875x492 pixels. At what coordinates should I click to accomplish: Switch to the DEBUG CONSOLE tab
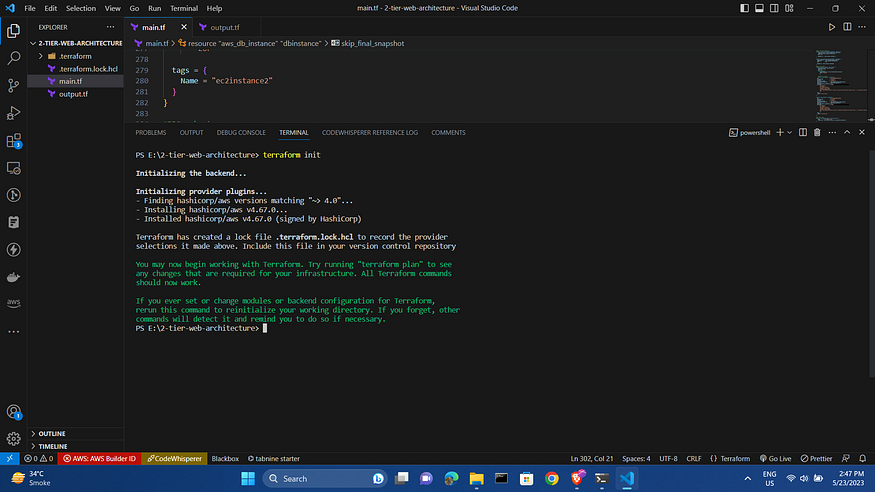[241, 132]
